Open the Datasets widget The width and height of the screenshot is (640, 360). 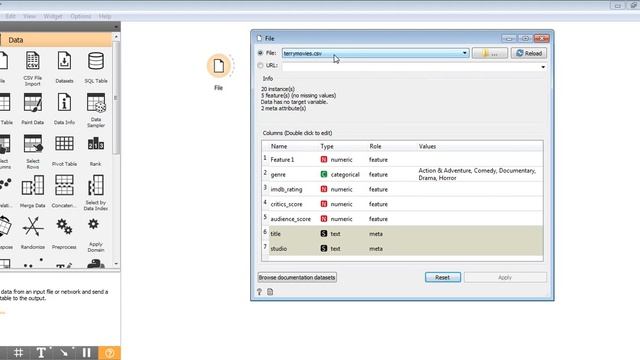64,67
